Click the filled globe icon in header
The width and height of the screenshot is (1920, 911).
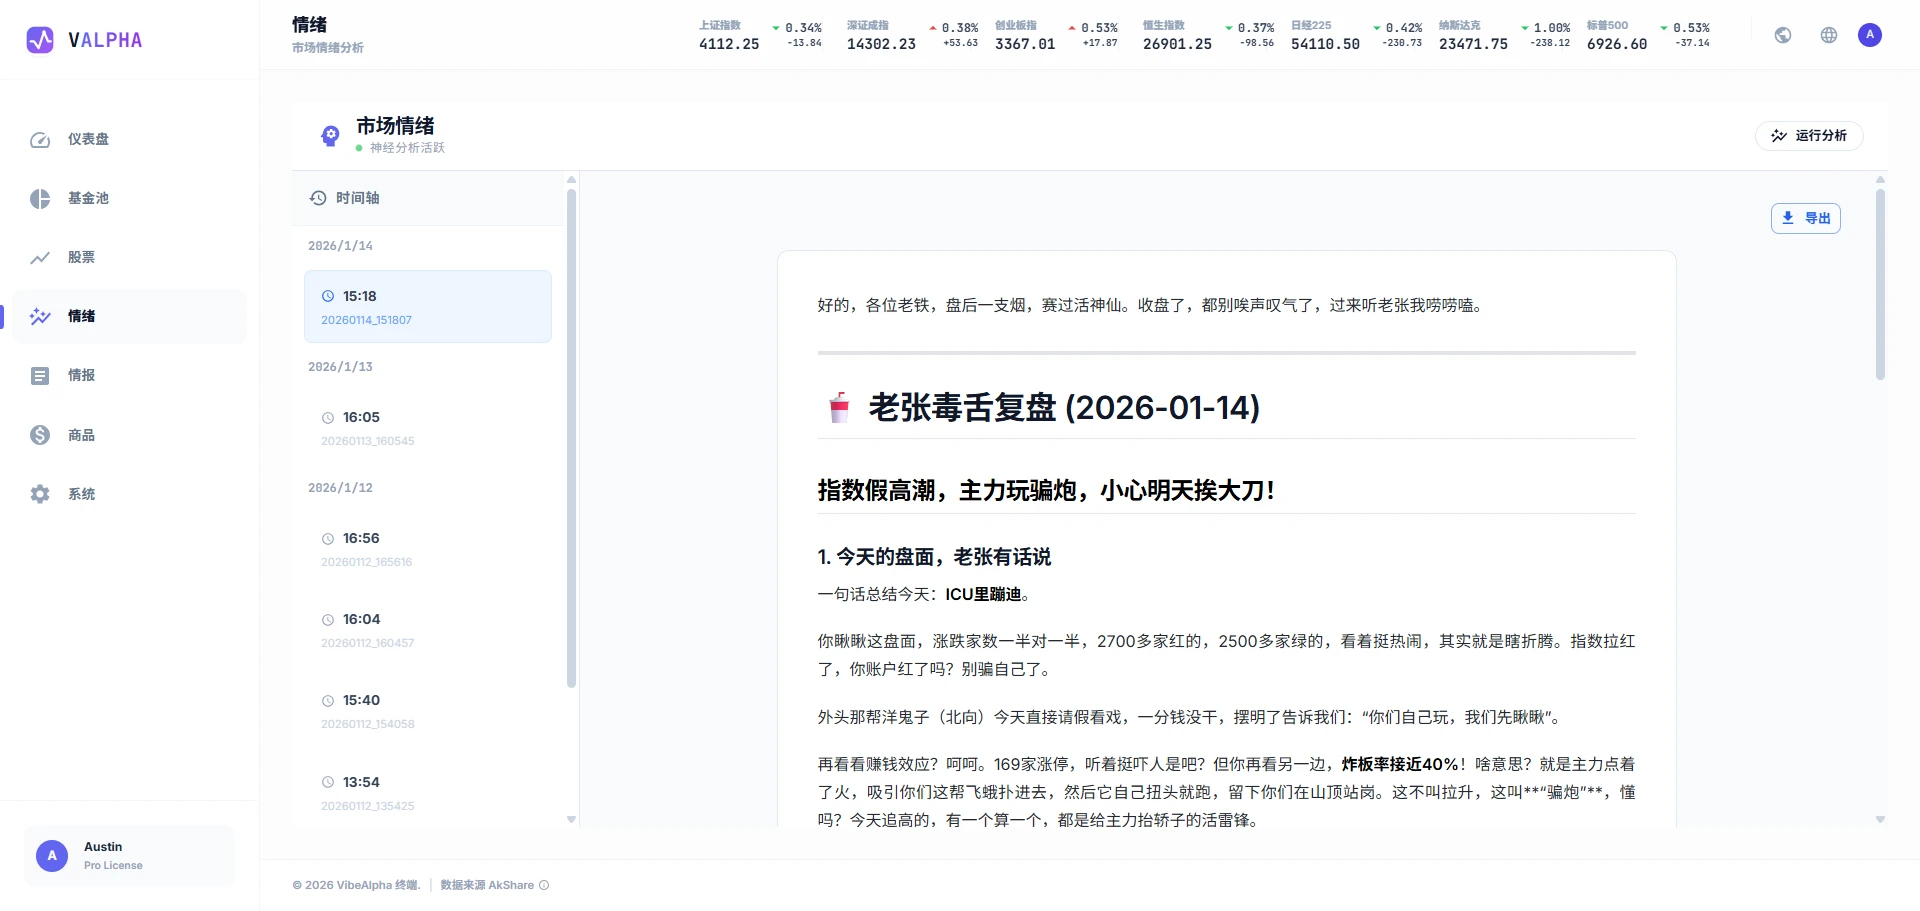(1783, 35)
